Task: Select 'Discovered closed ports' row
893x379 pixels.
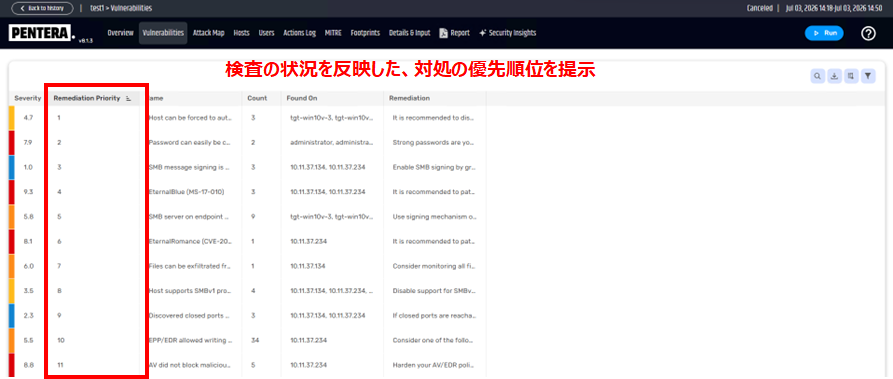Action: (x=189, y=315)
